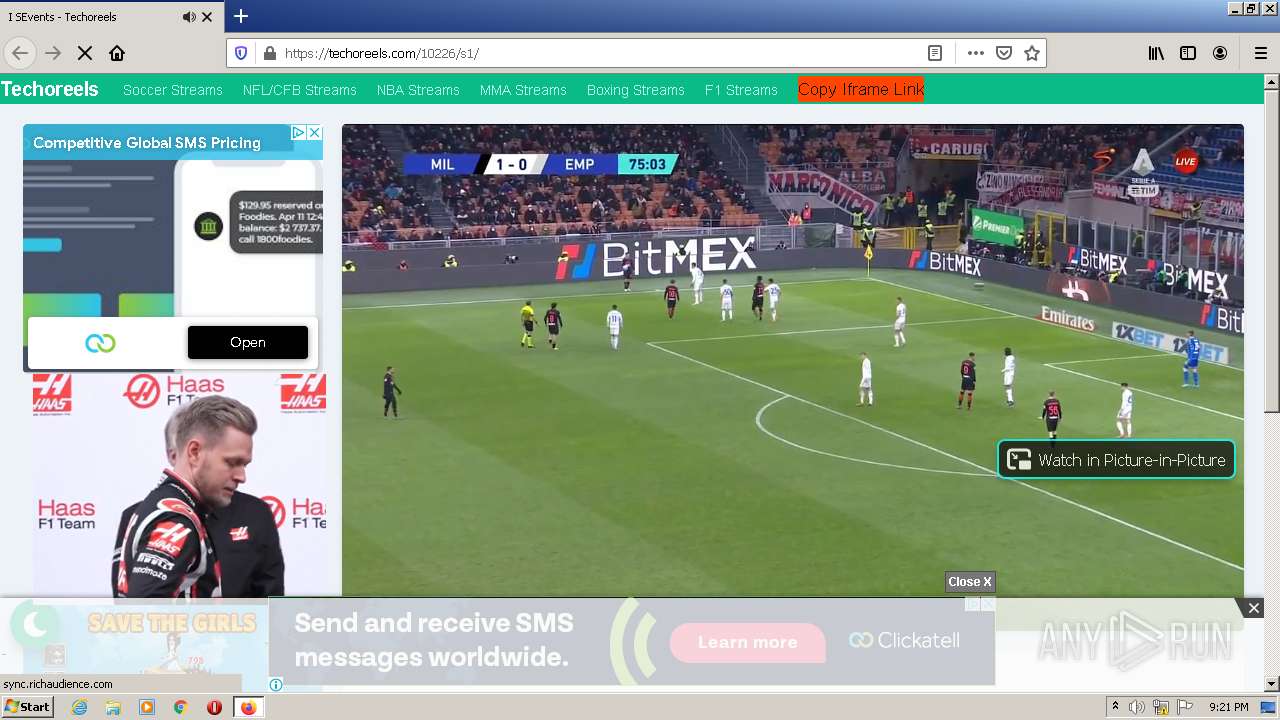Screen dimensions: 1280x720
Task: Open volume control in system tray
Action: [x=1137, y=707]
